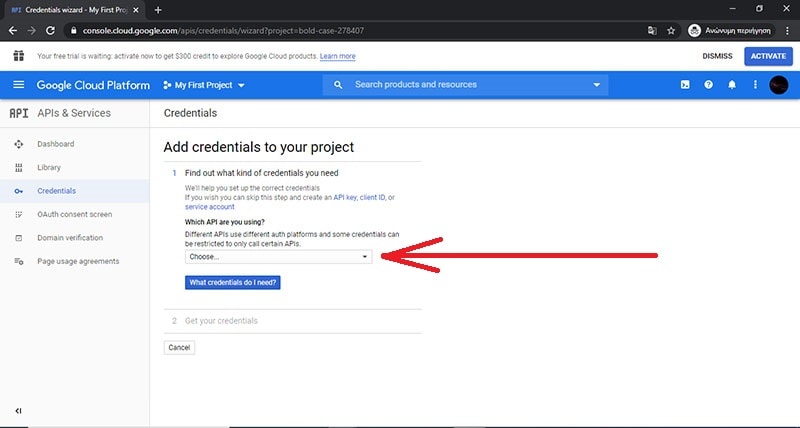Viewport: 800px width, 428px height.
Task: Bookmark this page with star icon
Action: pyautogui.click(x=671, y=30)
